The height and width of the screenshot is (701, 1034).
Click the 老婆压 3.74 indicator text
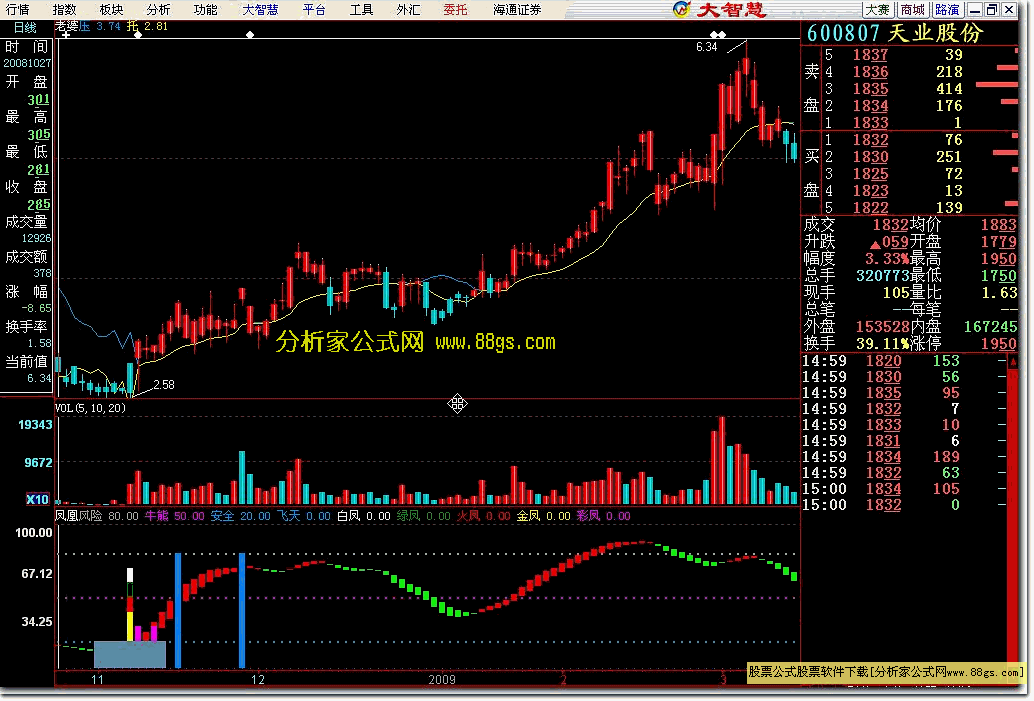(x=88, y=26)
